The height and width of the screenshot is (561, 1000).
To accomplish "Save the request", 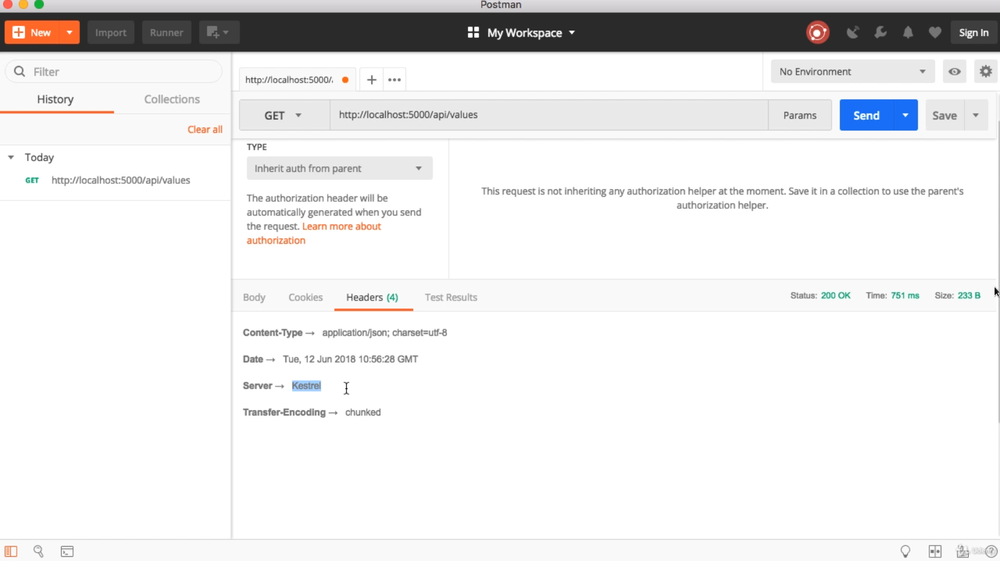I will (x=945, y=115).
